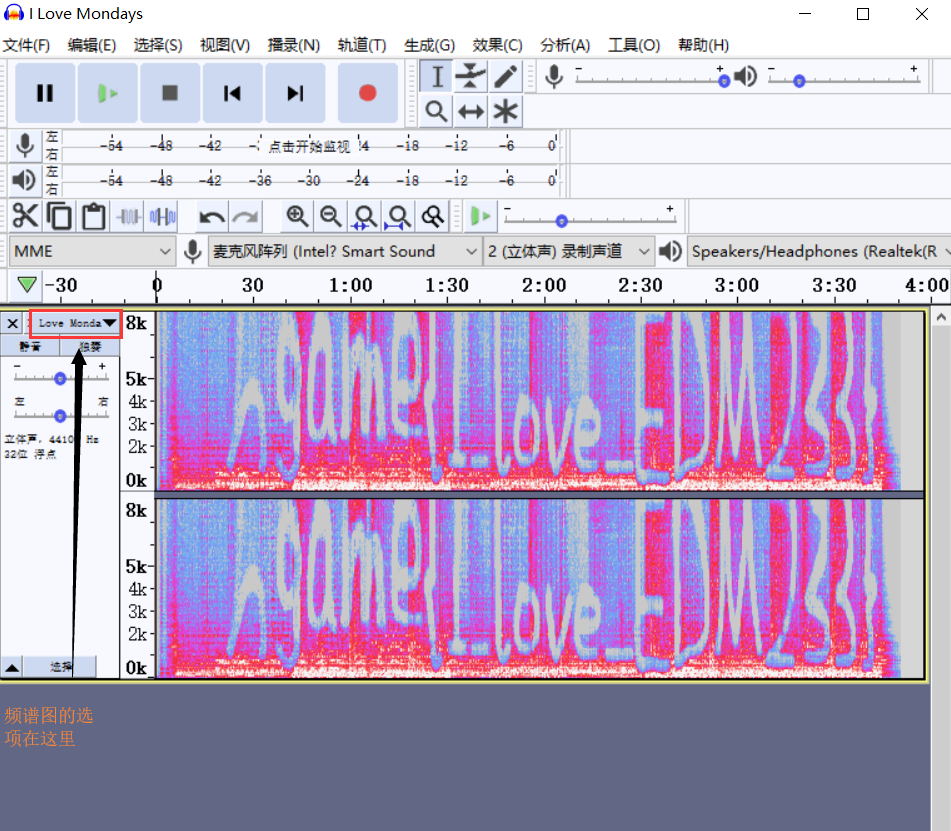This screenshot has width=951, height=831.
Task: Open the 编辑(E) menu
Action: (x=92, y=45)
